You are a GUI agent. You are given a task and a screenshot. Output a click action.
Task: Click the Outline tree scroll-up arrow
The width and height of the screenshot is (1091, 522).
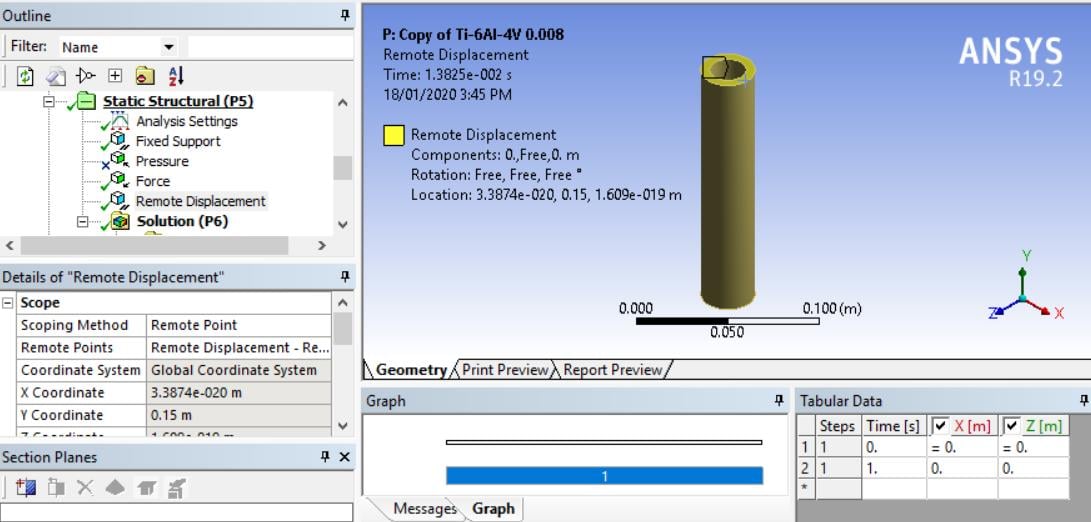coord(342,102)
